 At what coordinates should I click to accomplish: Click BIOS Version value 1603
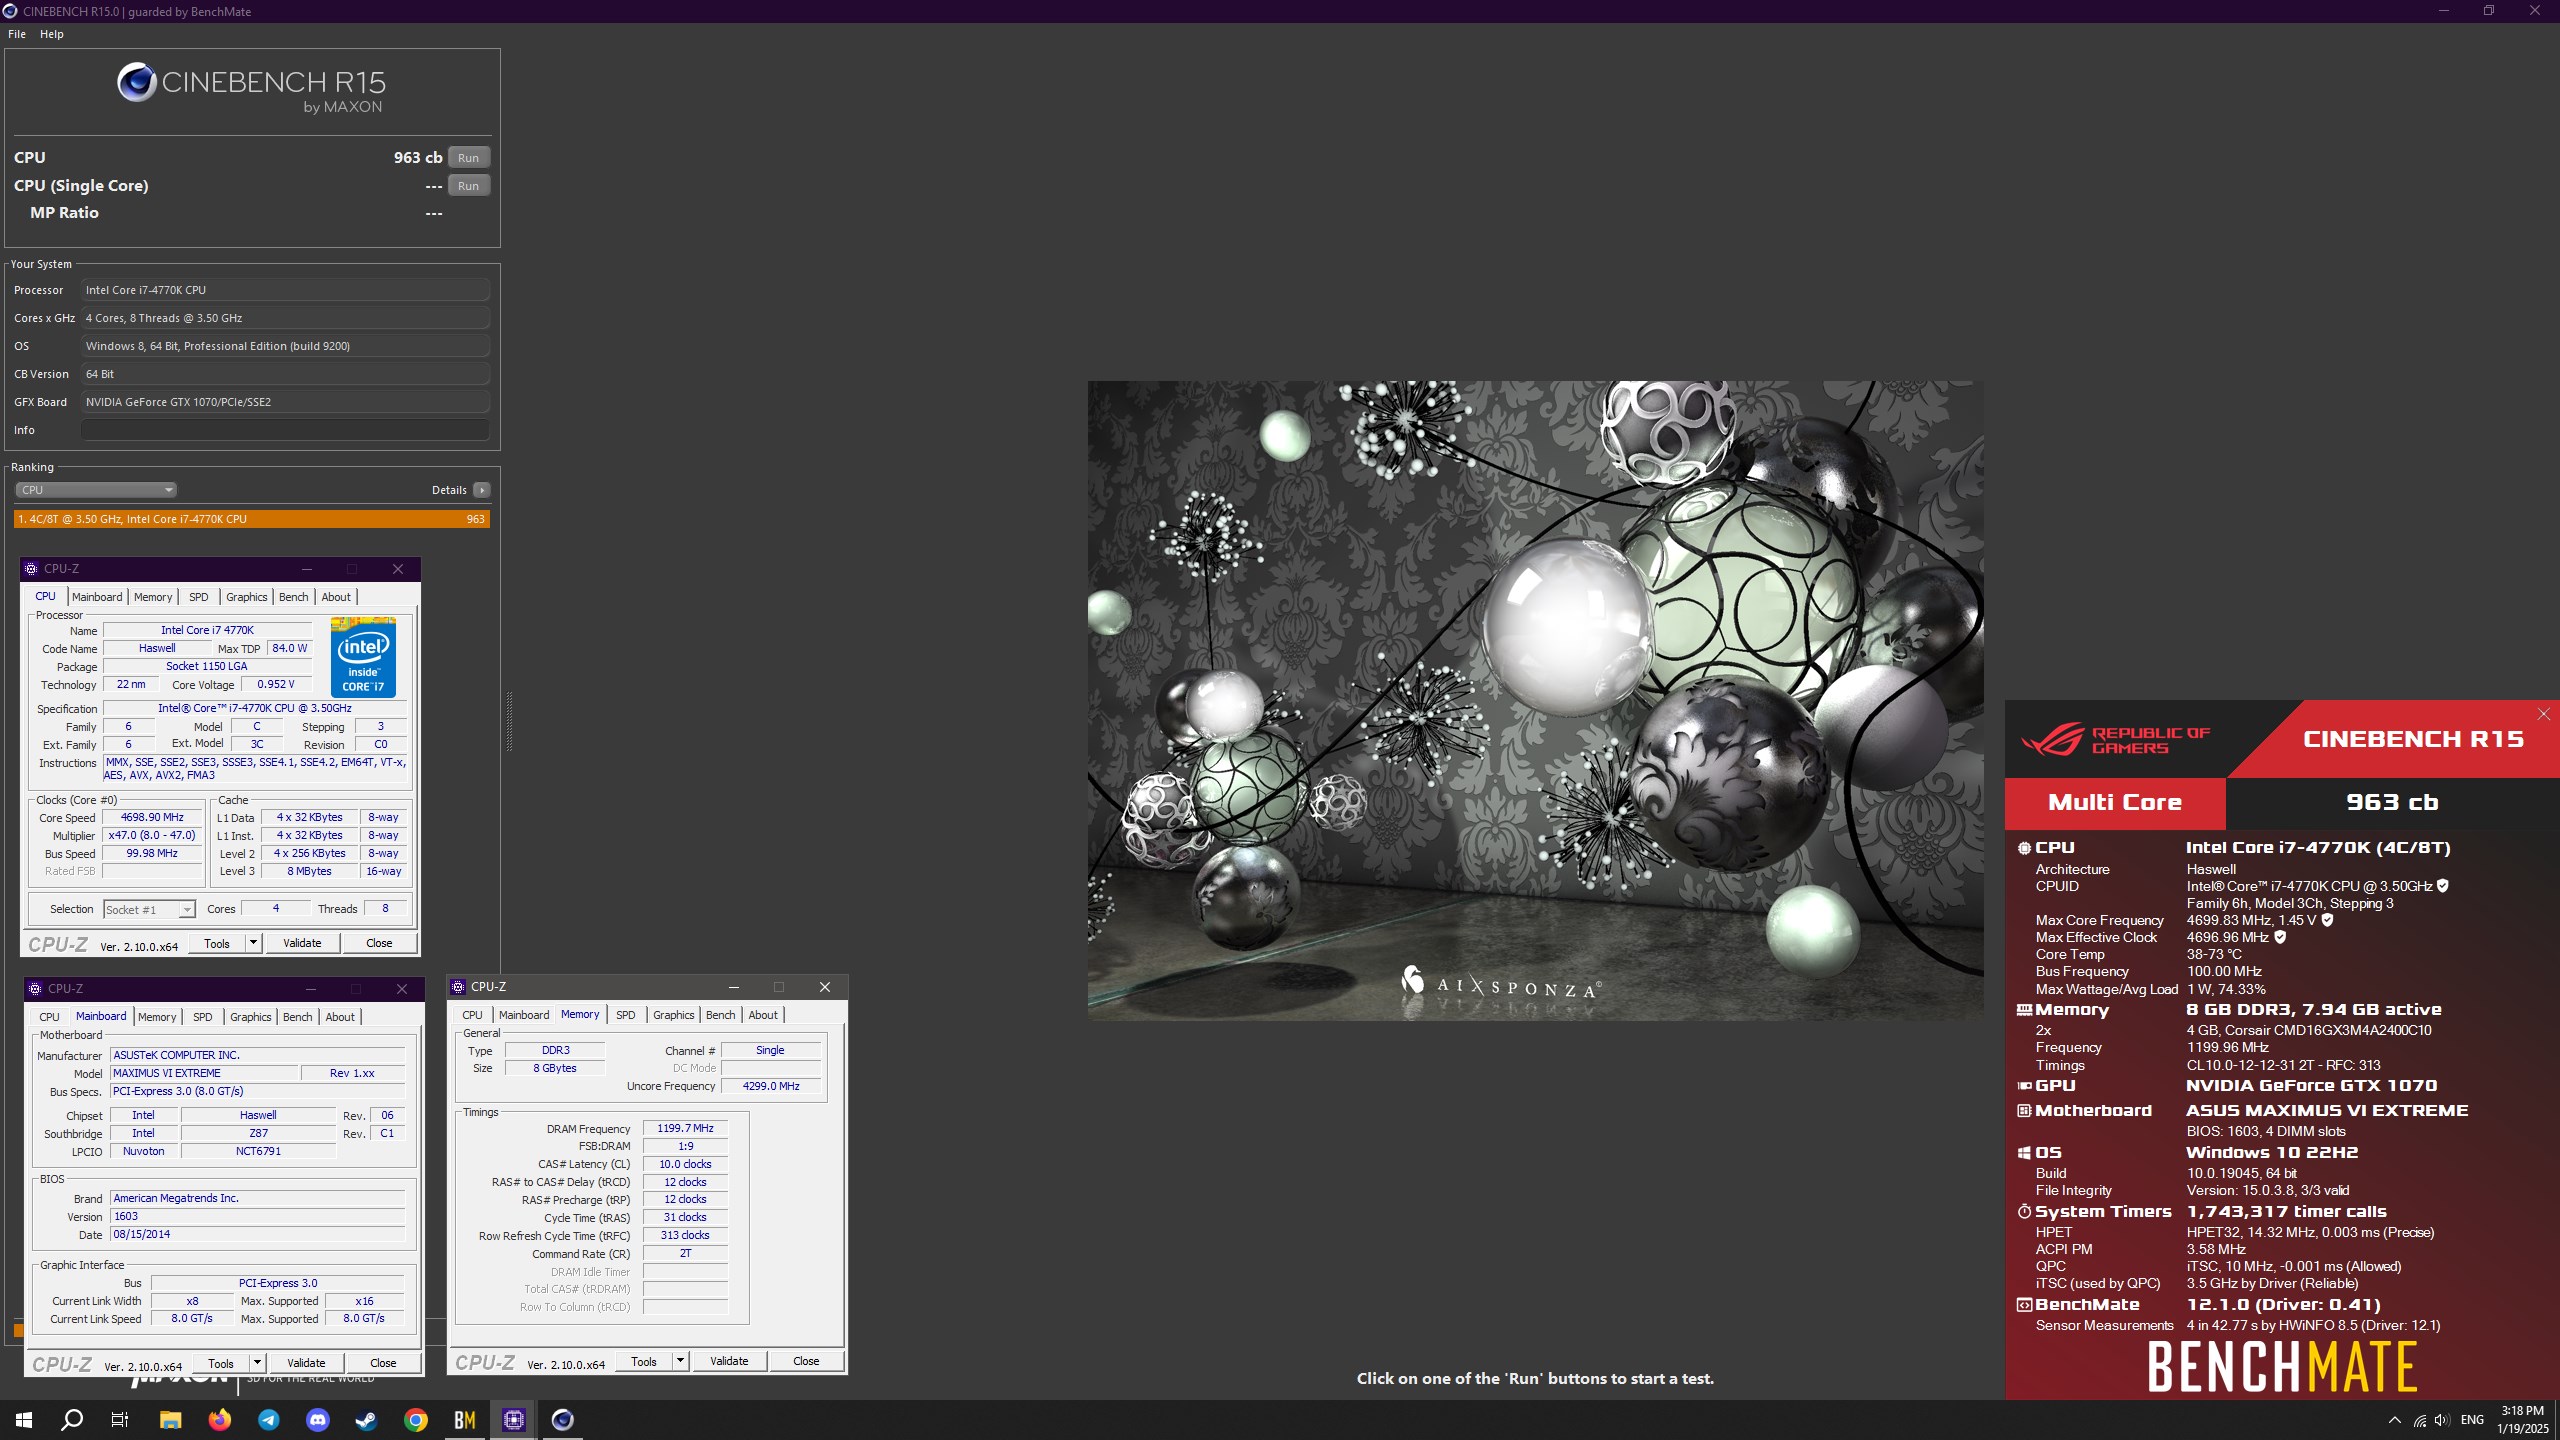click(258, 1216)
